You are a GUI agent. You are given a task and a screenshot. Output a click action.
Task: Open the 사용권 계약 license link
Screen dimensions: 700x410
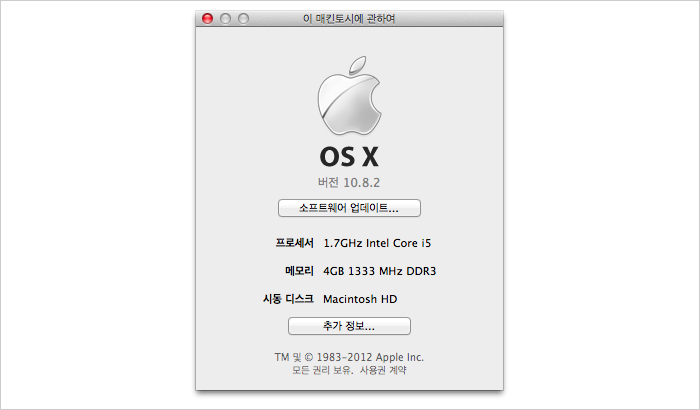click(x=383, y=370)
